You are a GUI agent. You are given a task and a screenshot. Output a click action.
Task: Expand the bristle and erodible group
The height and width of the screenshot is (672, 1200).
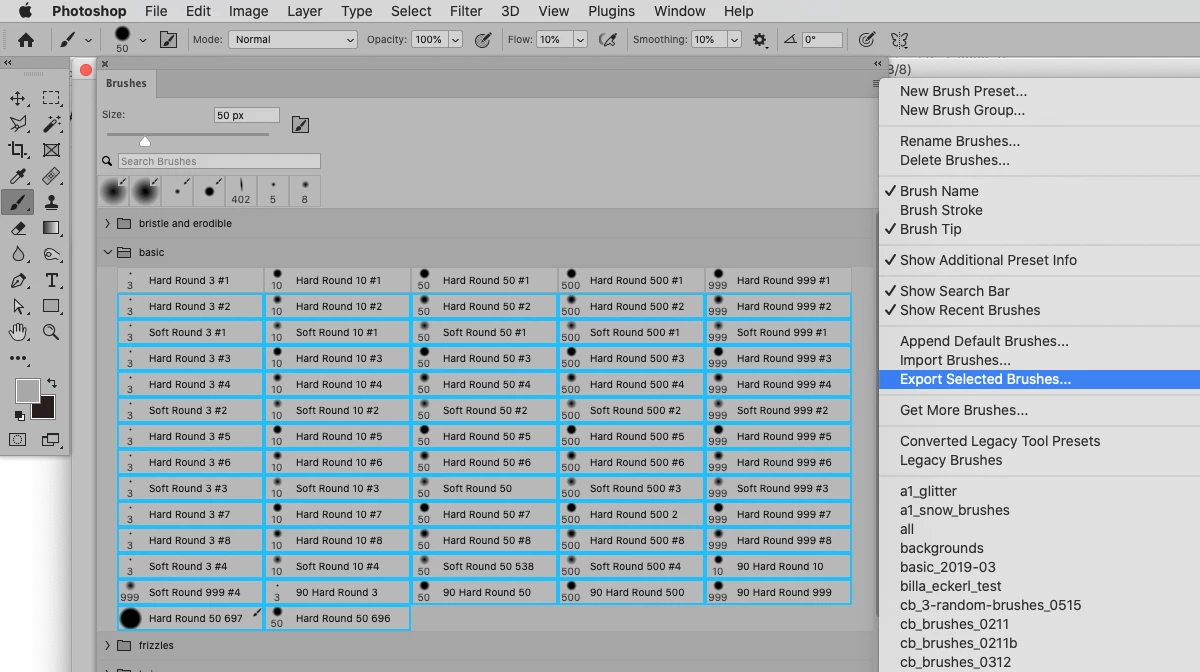point(107,224)
